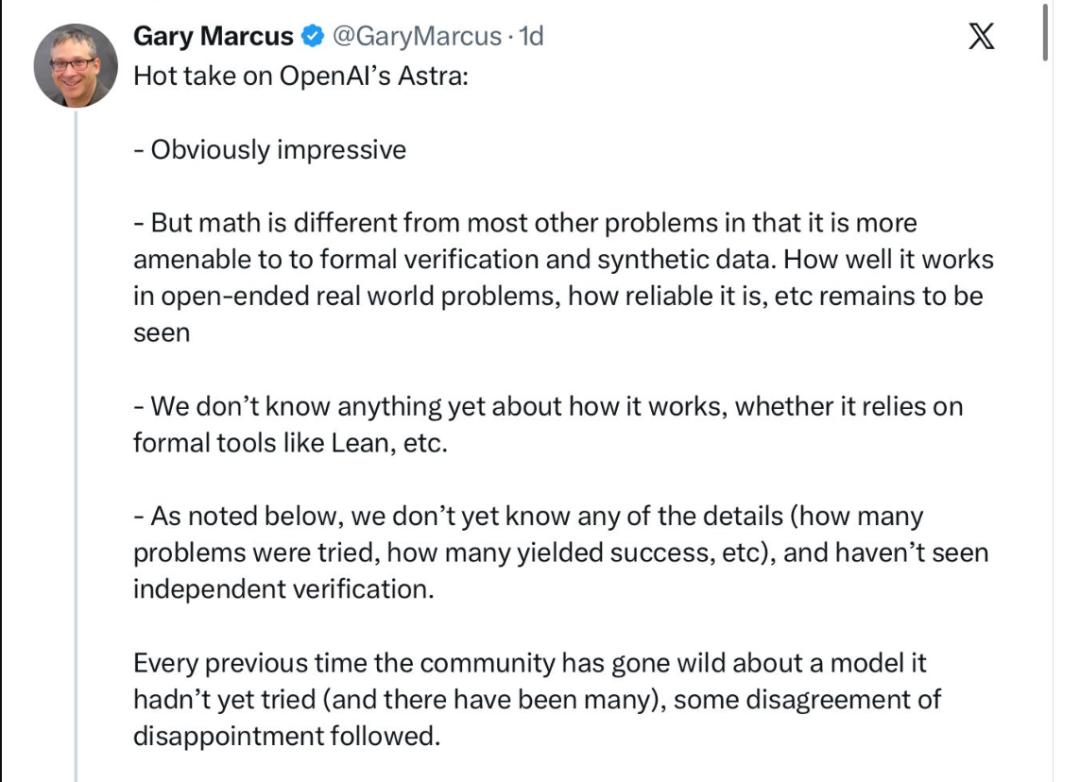Select the "- Obviously impressive" bullet line
The image size is (1080, 782).
(x=270, y=150)
